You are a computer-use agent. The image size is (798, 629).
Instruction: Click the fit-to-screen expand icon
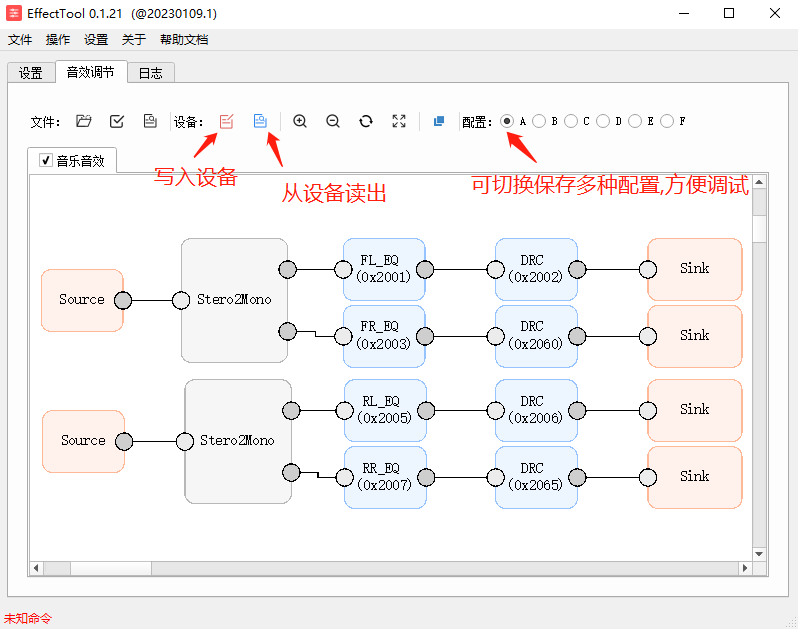click(x=399, y=121)
